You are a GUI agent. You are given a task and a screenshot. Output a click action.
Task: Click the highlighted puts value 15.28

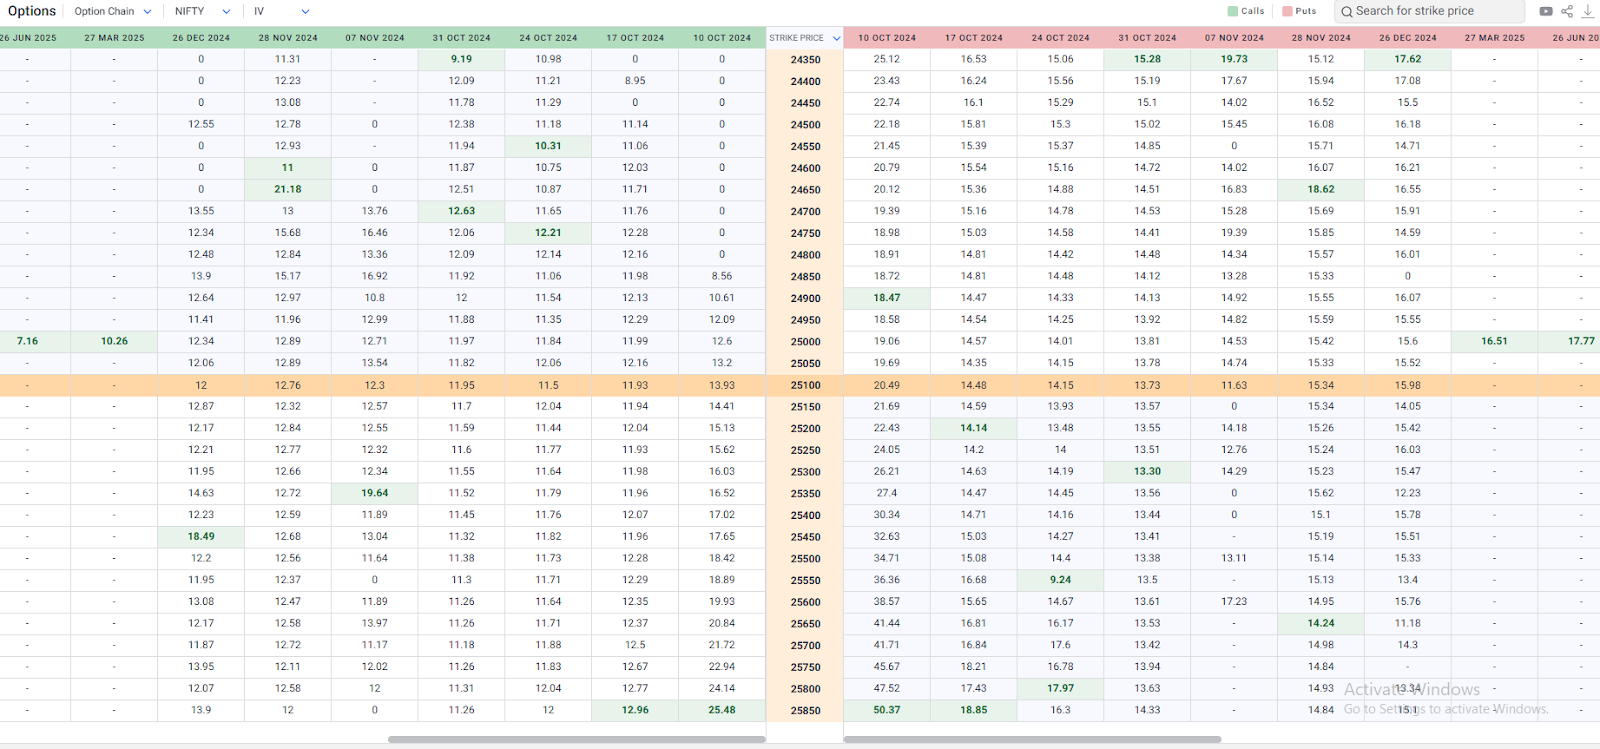(x=1148, y=59)
